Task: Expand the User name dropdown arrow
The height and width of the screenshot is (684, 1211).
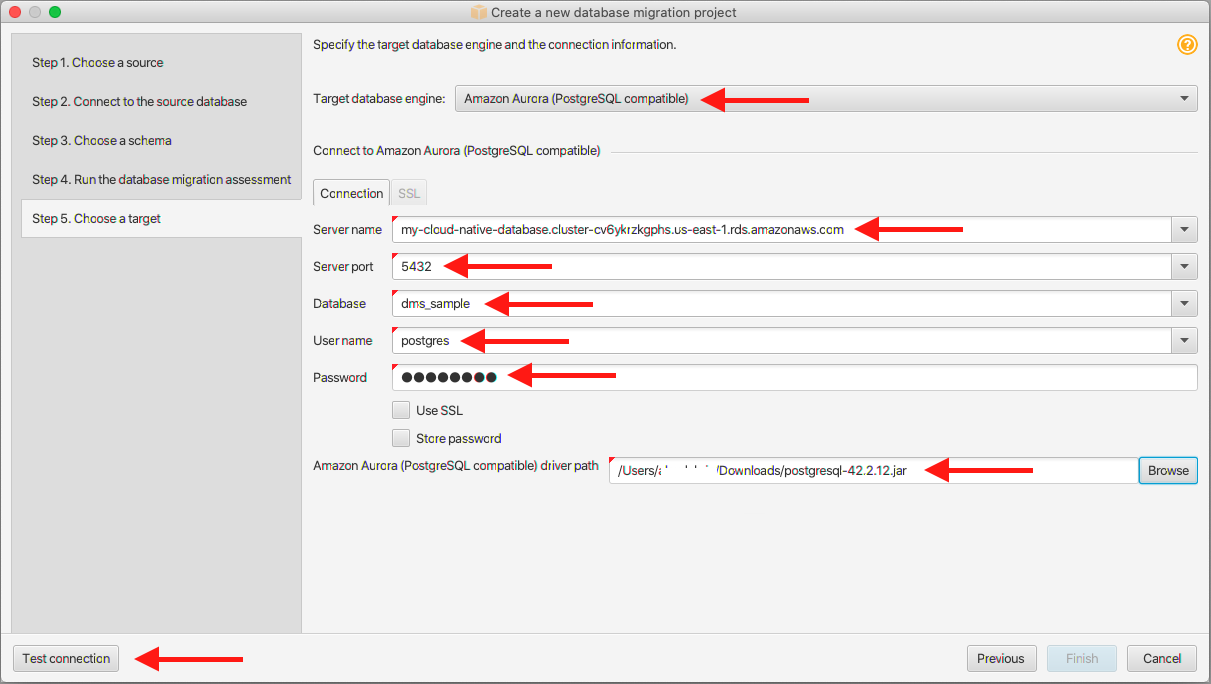Action: 1184,341
